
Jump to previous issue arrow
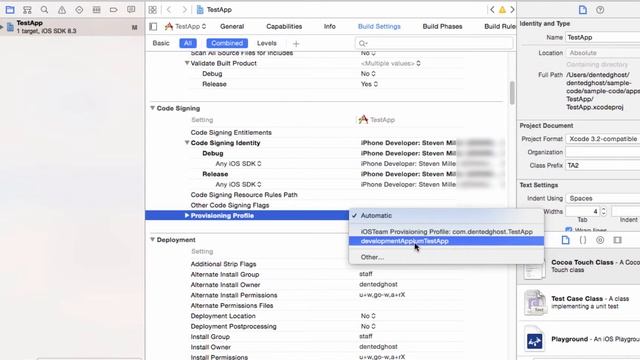tap(492, 10)
